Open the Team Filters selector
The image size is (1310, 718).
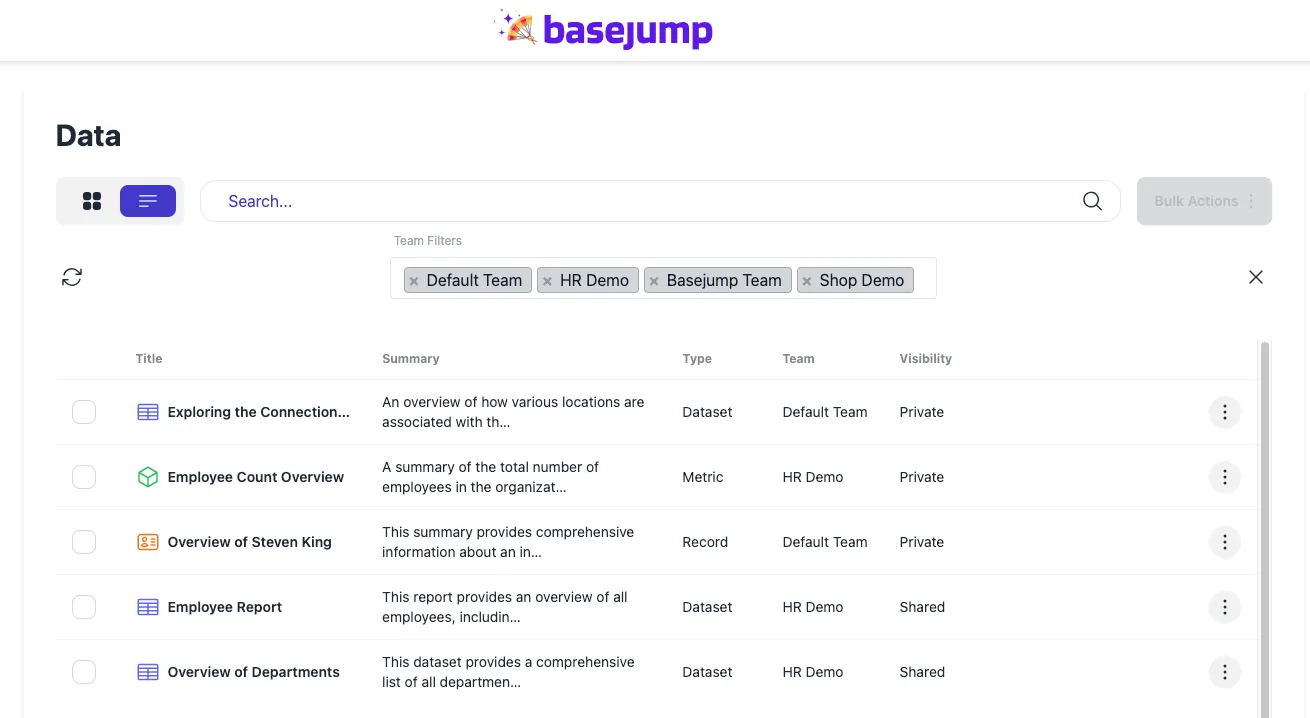(663, 278)
